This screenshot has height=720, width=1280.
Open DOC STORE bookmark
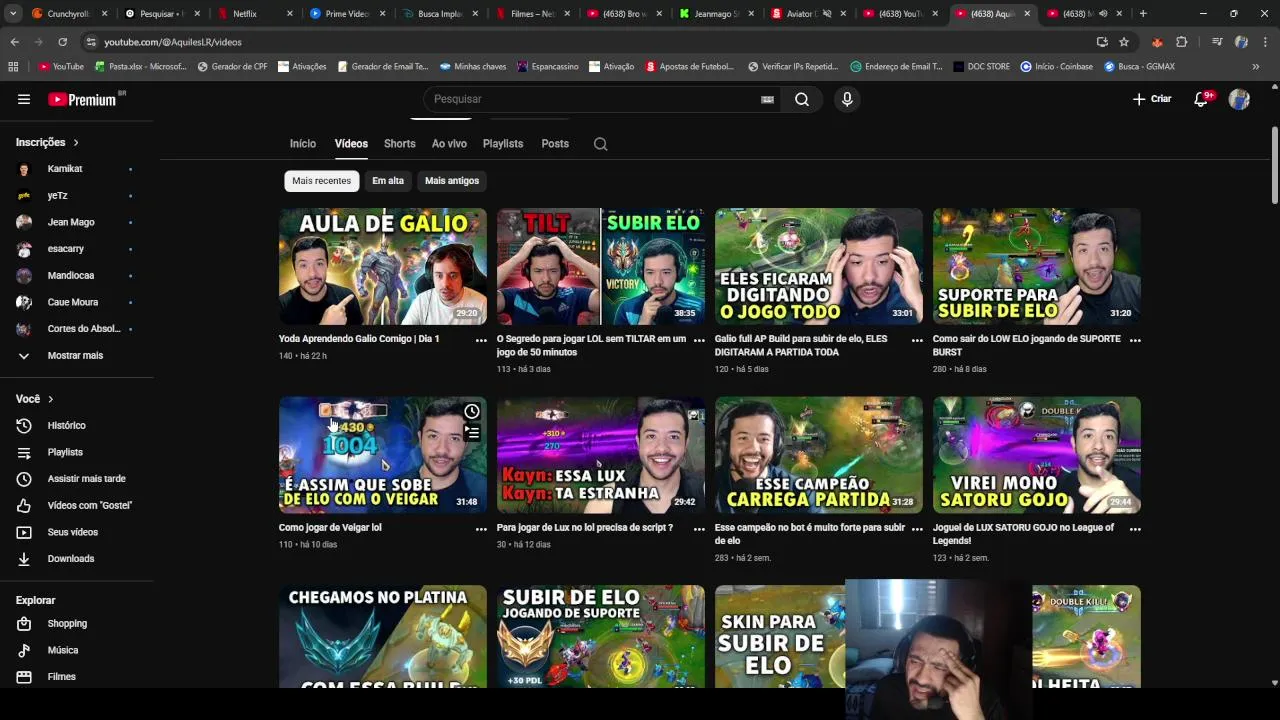tap(981, 67)
